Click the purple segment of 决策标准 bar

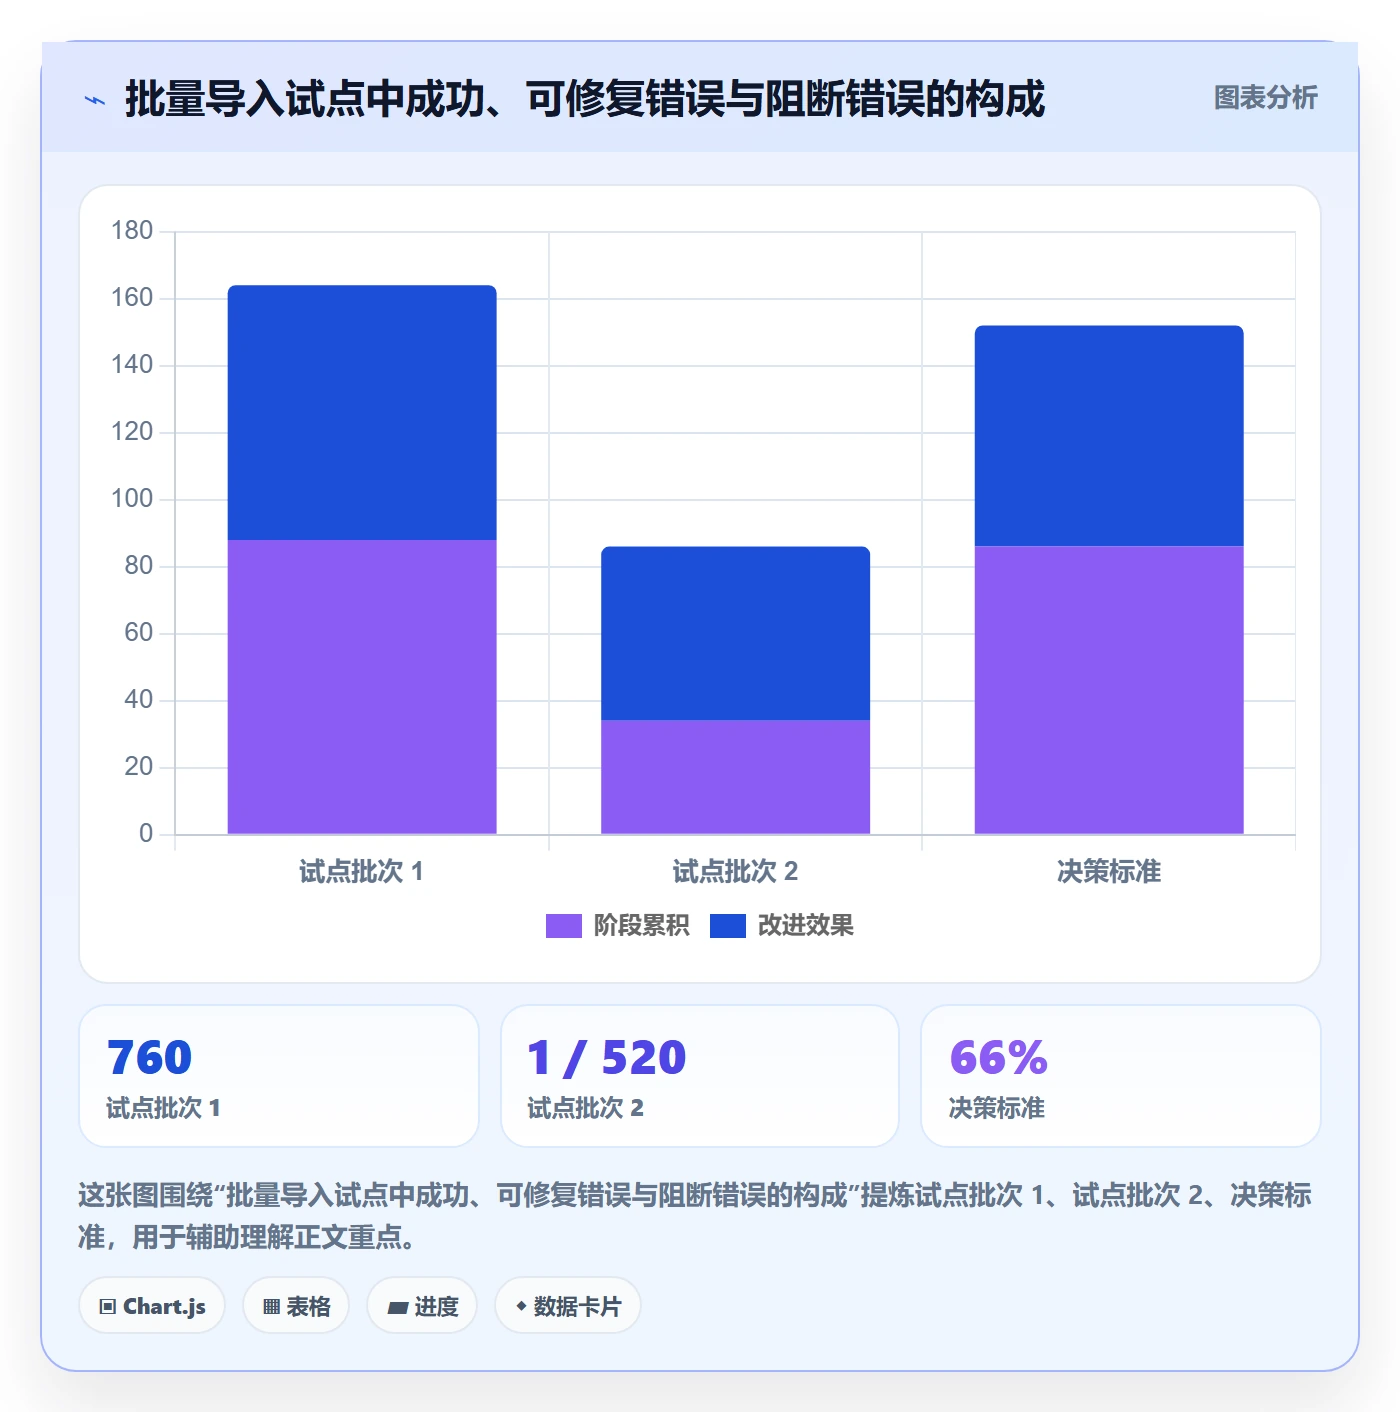[x=1109, y=690]
